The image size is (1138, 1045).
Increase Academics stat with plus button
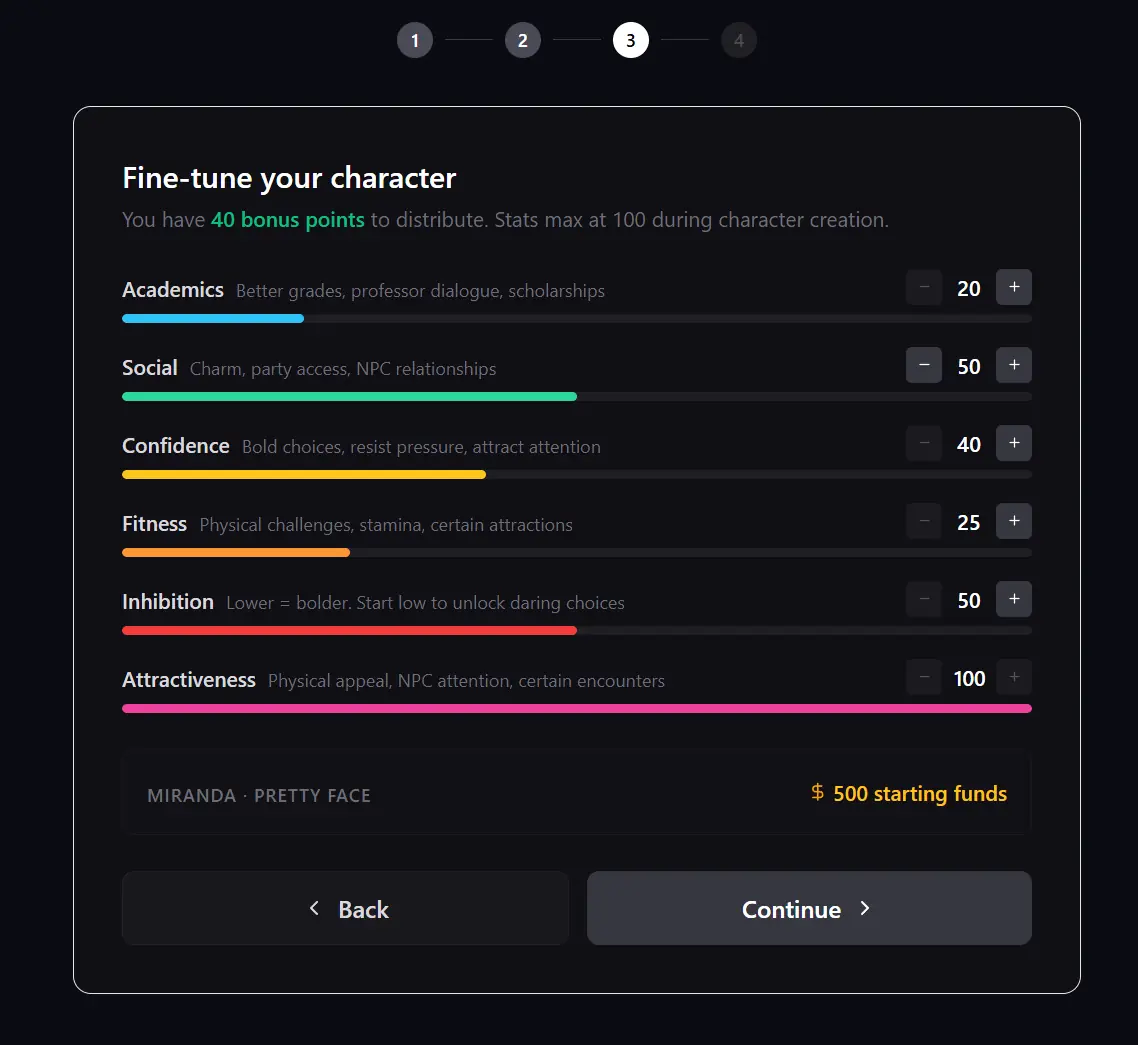click(x=1013, y=288)
